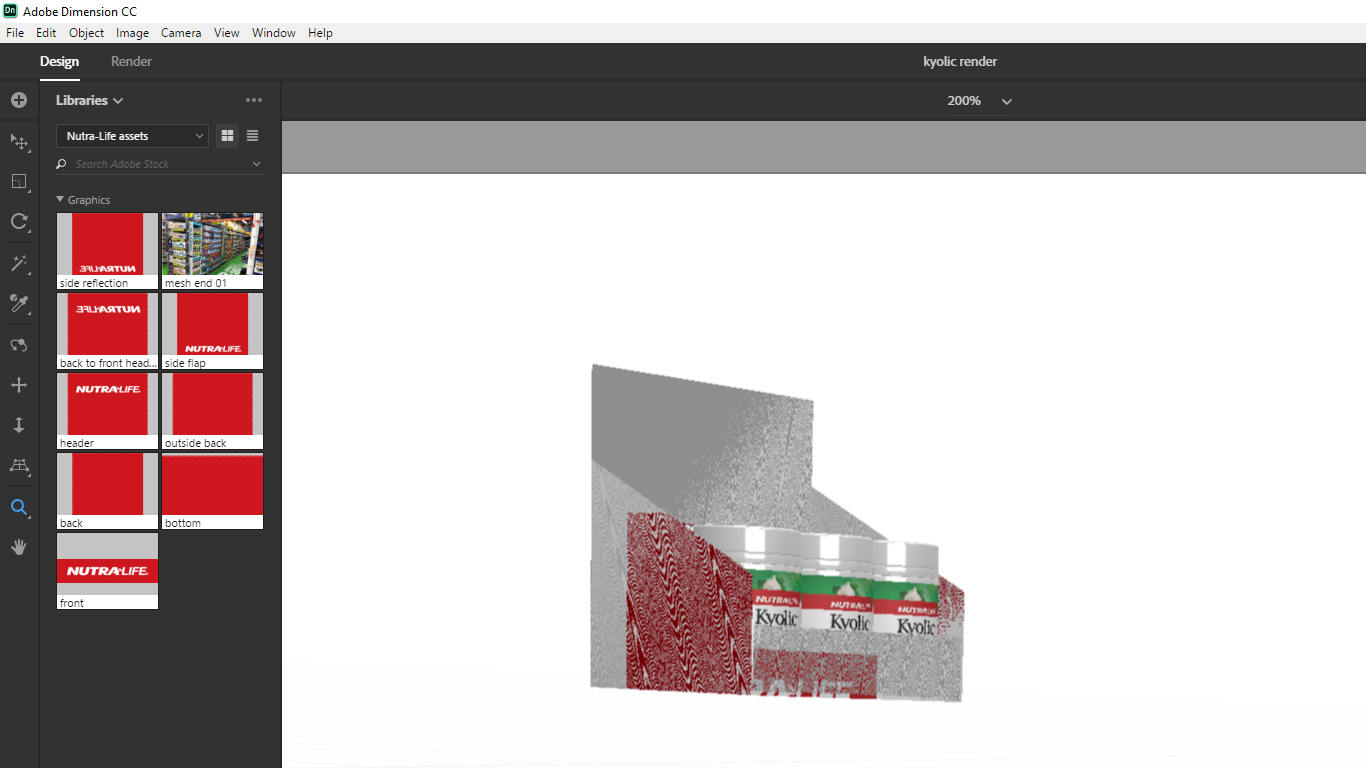Click the search magnifier icon in Libraries
1366x768 pixels.
[x=62, y=164]
